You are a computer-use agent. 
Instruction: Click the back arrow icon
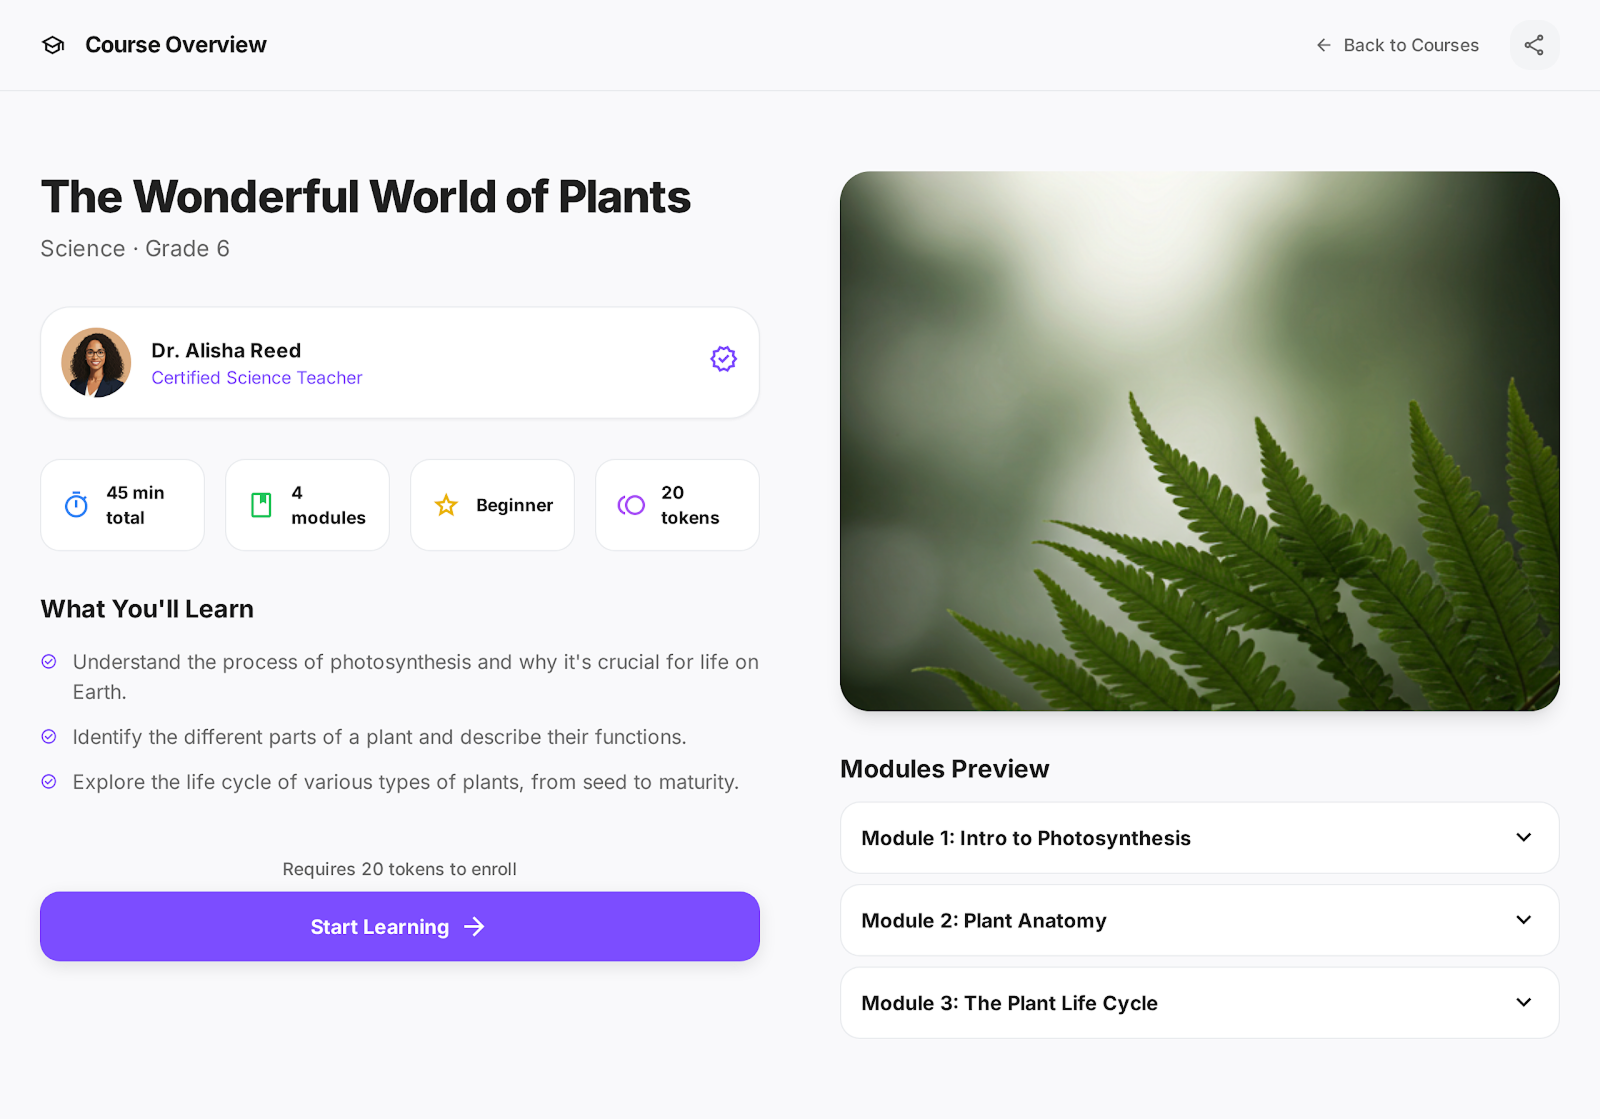click(x=1323, y=45)
